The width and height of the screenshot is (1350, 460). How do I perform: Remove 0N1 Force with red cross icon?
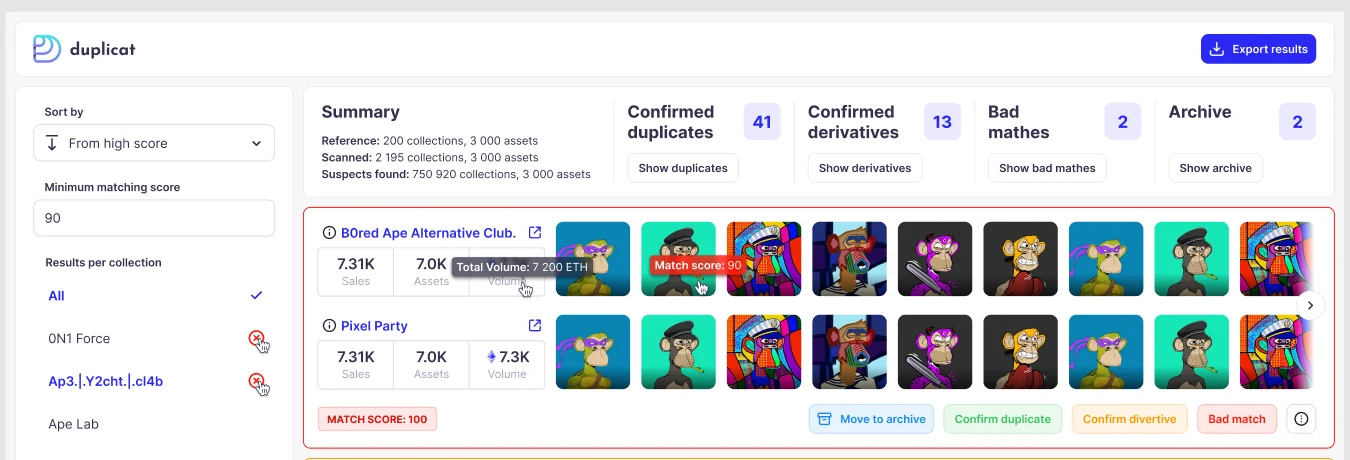256,339
